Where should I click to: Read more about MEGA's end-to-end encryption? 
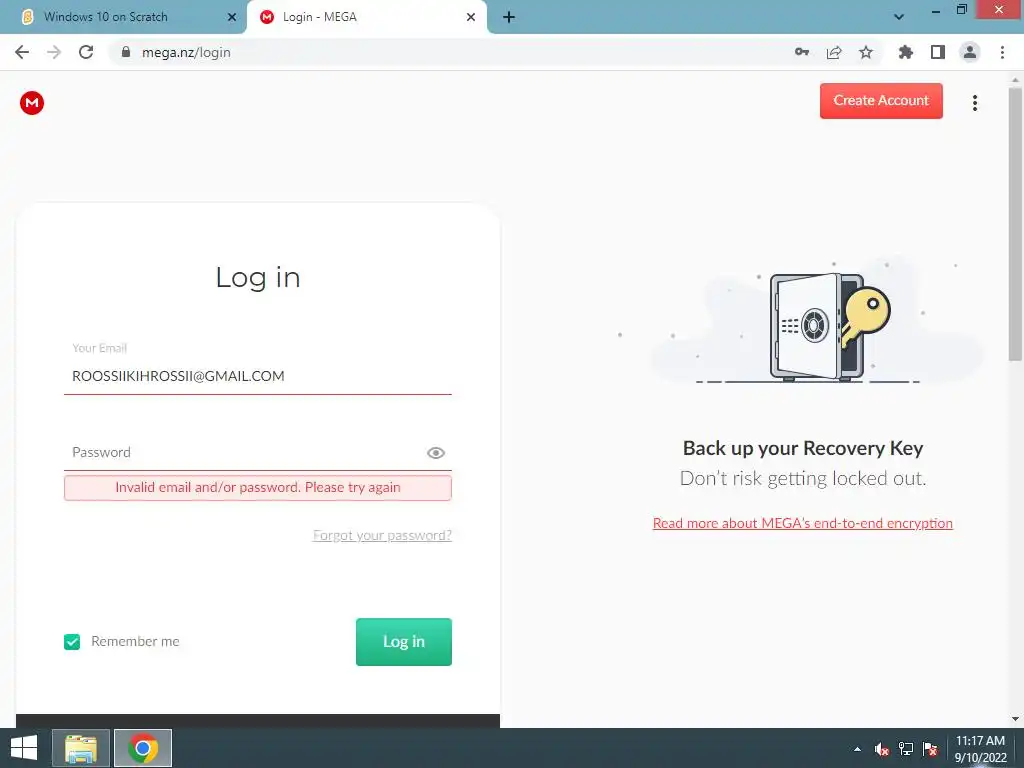tap(803, 523)
